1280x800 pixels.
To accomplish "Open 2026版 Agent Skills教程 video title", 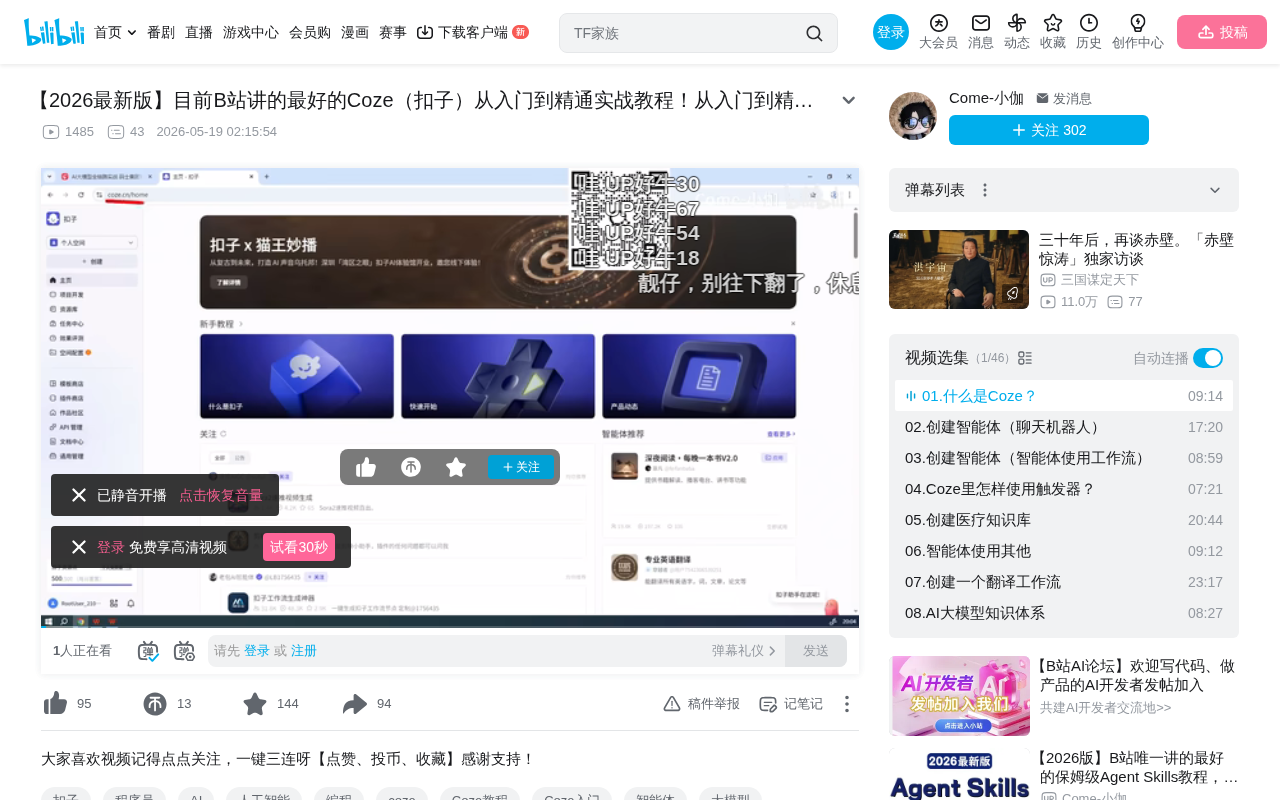I will click(x=1139, y=767).
